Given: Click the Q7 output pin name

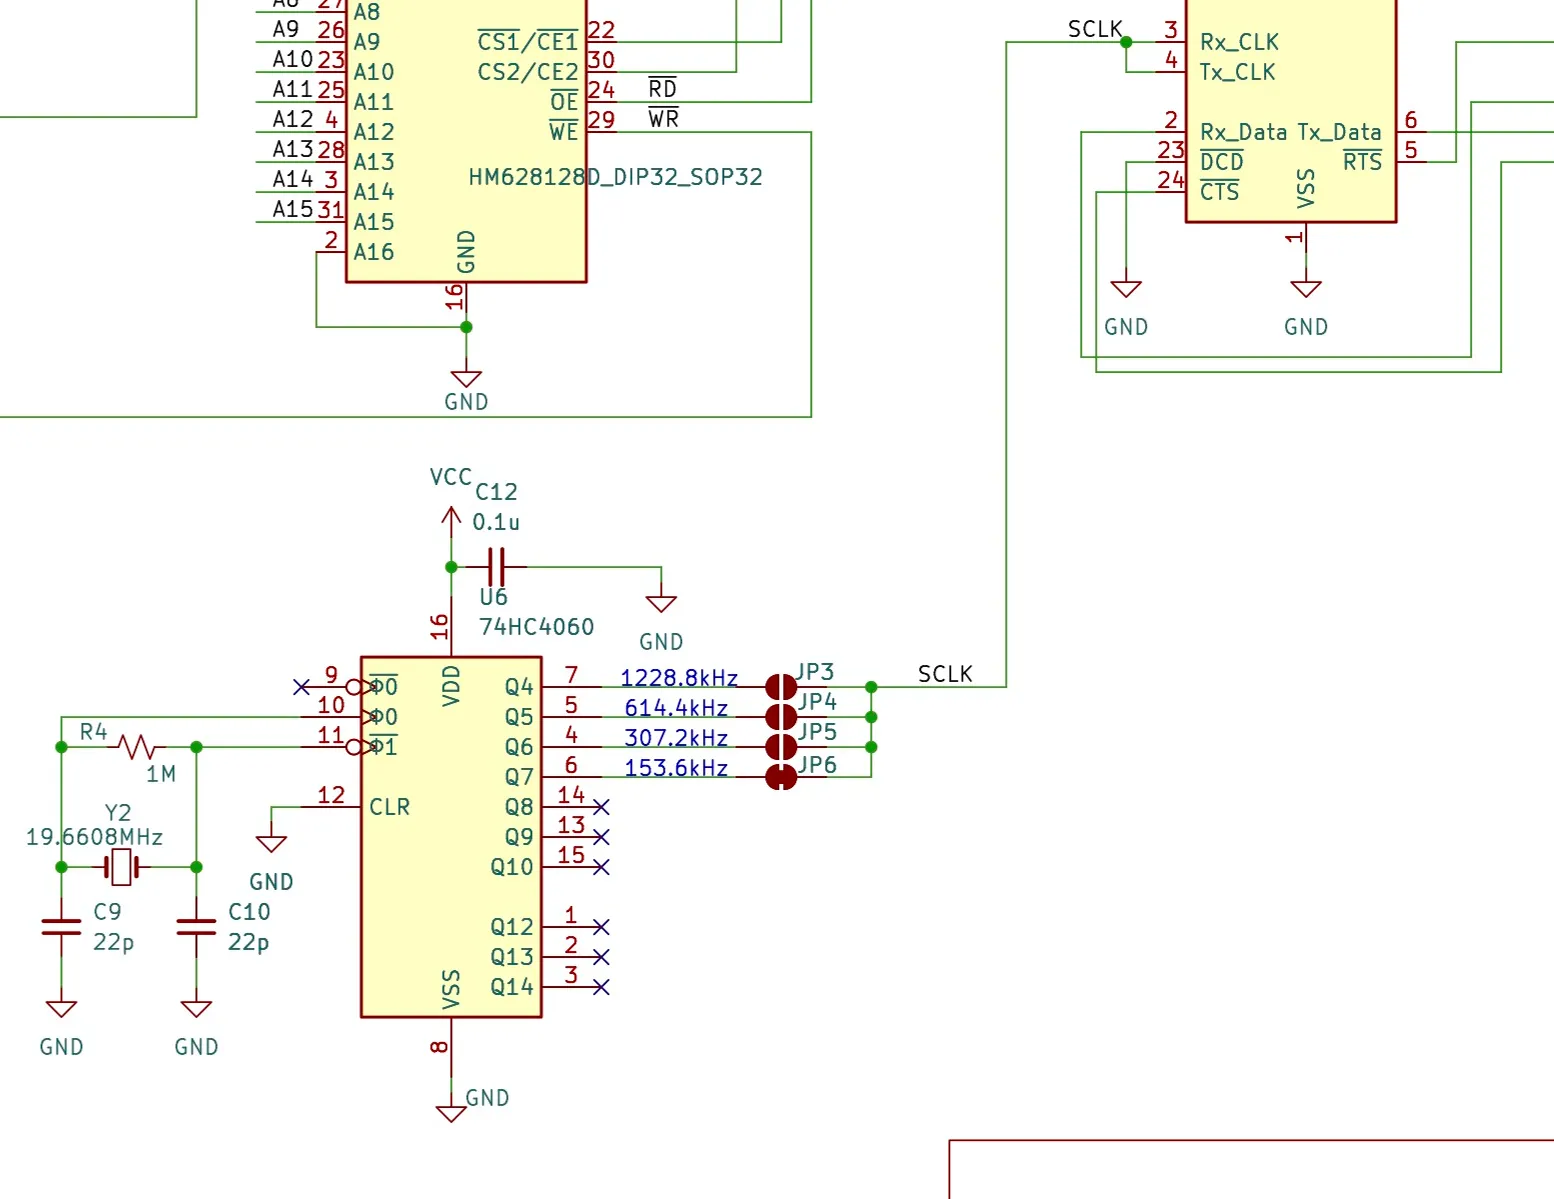Looking at the screenshot, I should point(519,777).
